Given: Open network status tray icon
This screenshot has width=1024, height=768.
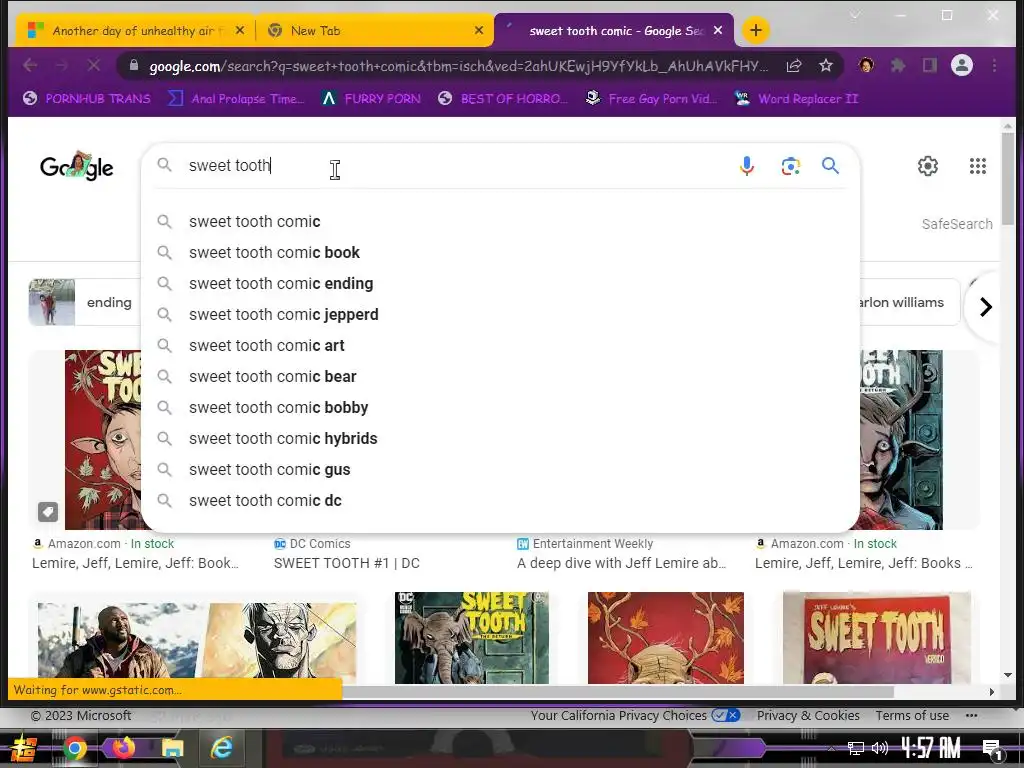Looking at the screenshot, I should point(855,748).
